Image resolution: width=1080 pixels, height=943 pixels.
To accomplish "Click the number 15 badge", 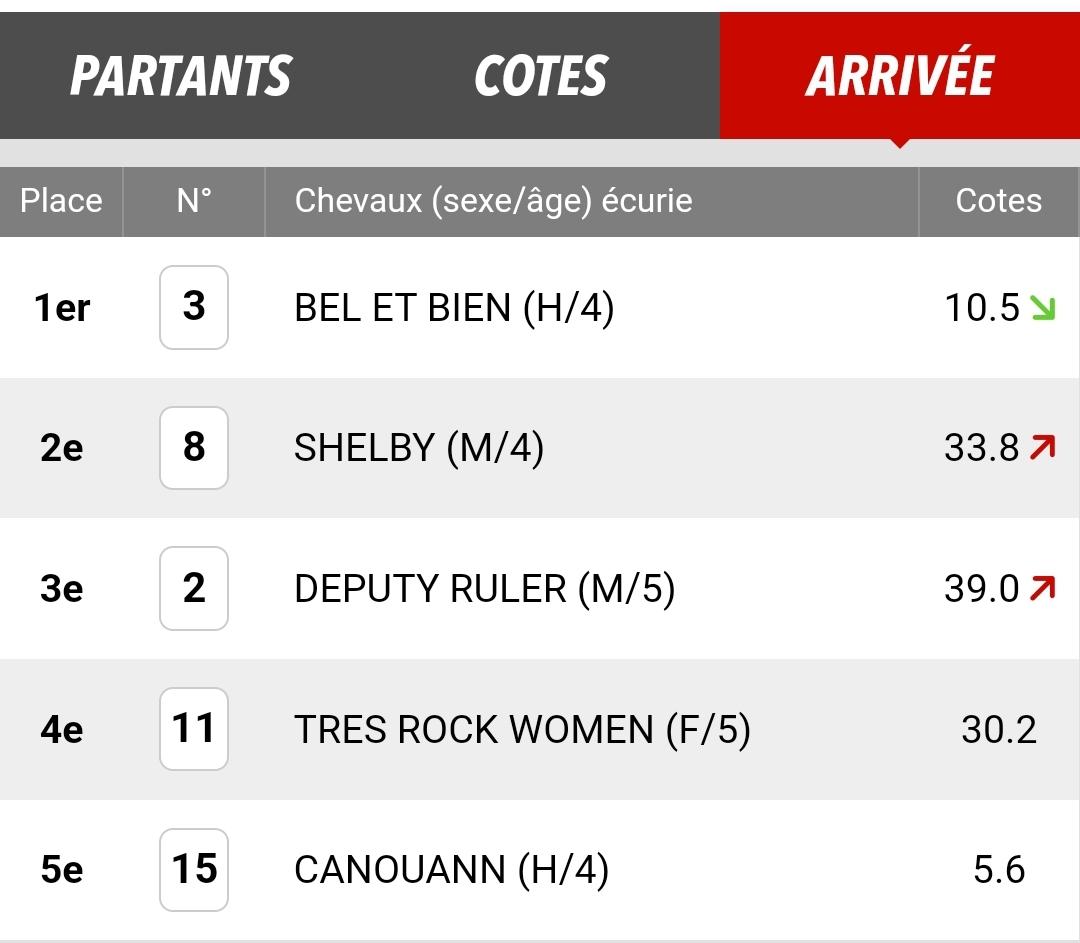I will coord(194,869).
